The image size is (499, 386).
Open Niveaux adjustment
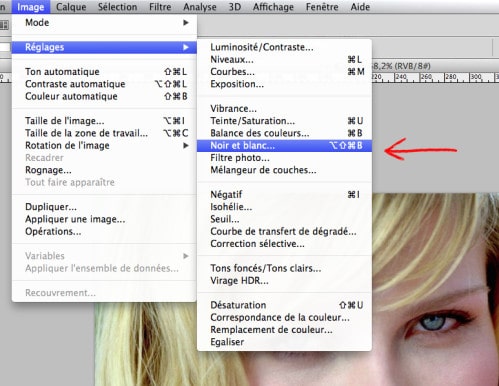pyautogui.click(x=284, y=60)
